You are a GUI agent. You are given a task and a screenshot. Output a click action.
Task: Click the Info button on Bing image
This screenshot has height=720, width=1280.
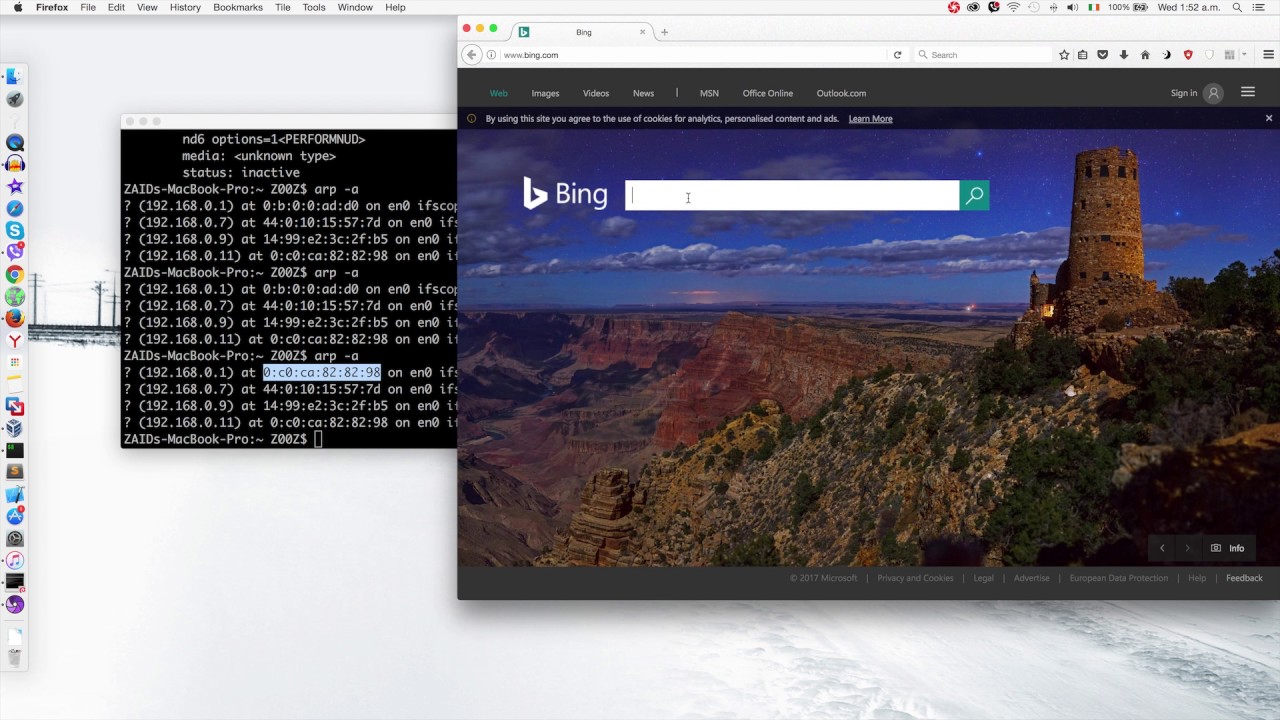pos(1228,548)
